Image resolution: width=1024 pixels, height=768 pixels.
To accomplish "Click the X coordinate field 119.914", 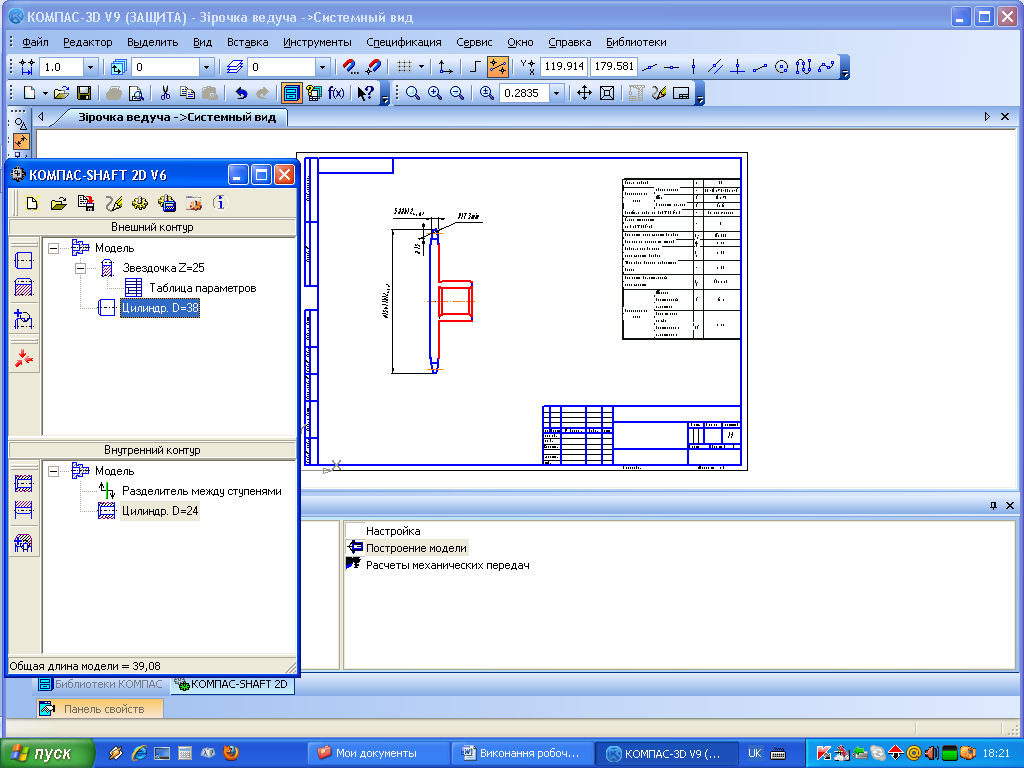I will (x=564, y=67).
